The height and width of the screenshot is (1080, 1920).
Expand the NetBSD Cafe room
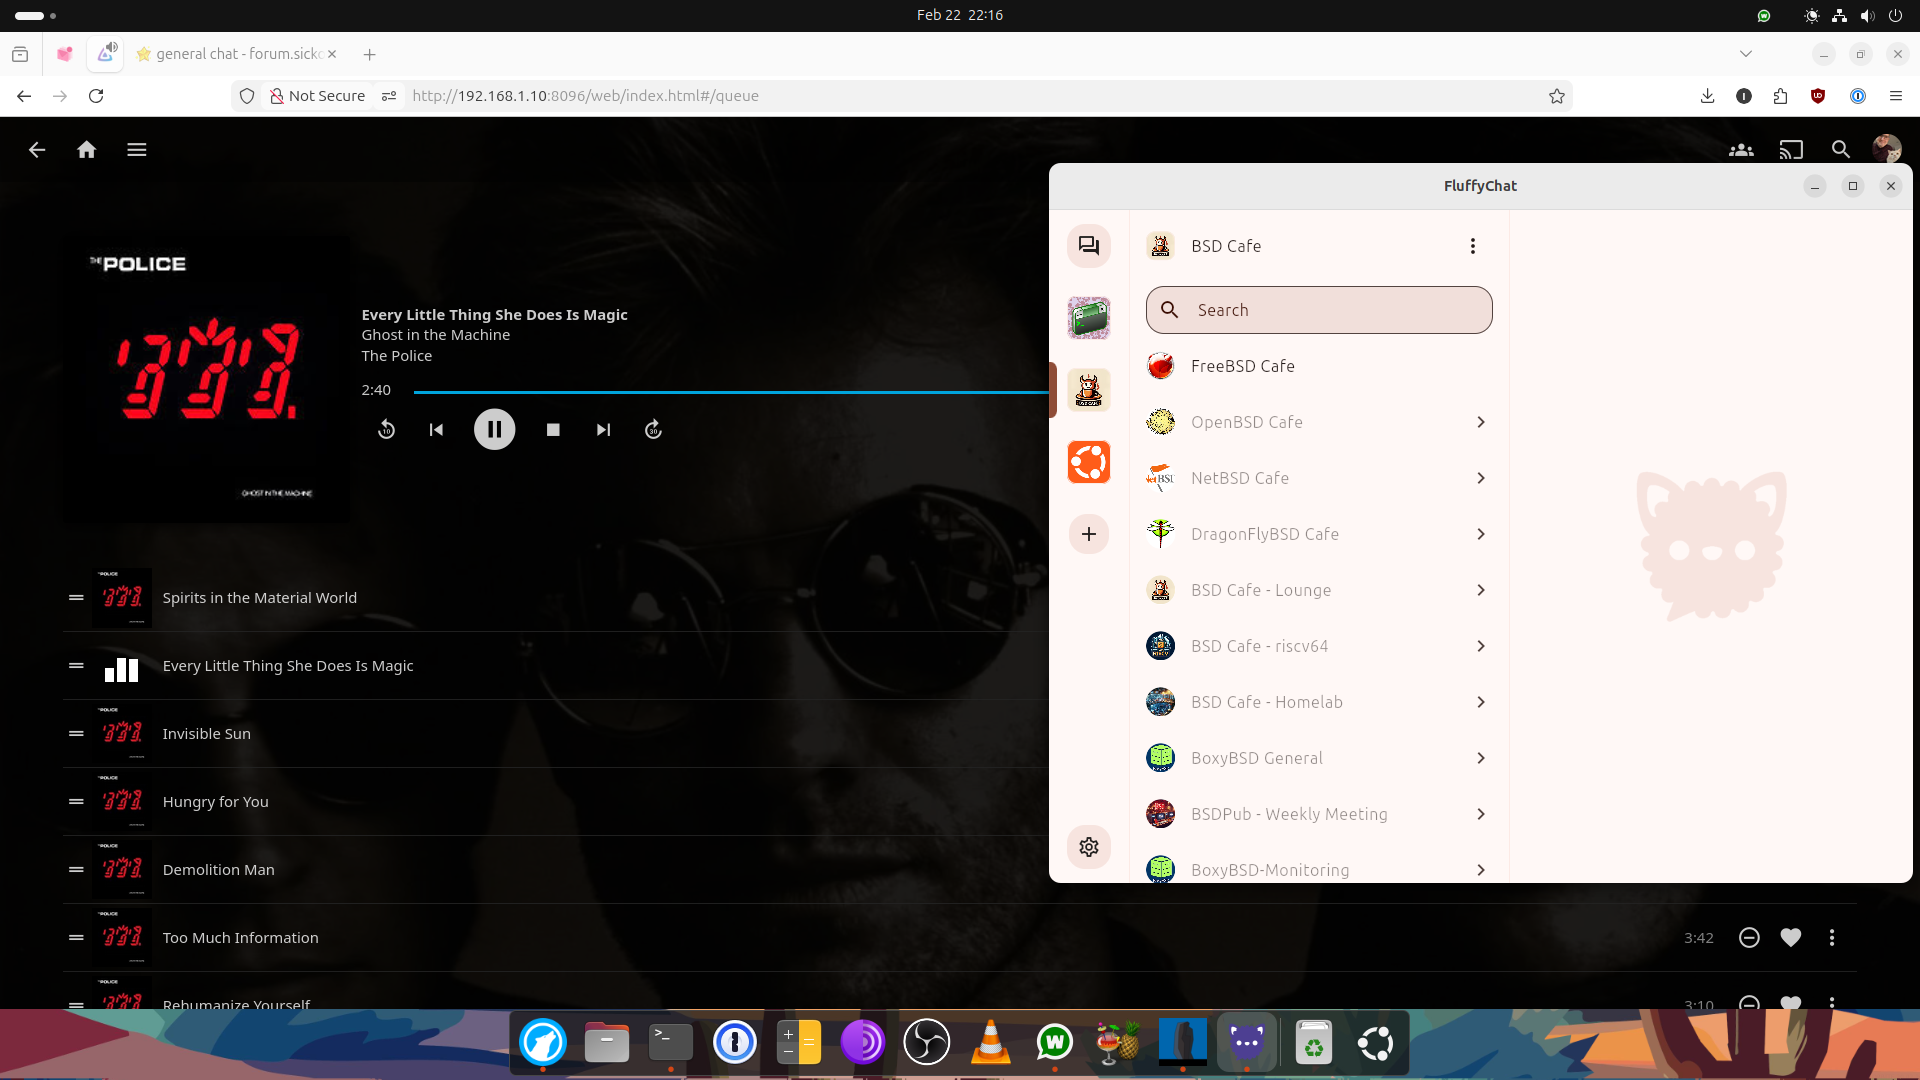point(1481,477)
